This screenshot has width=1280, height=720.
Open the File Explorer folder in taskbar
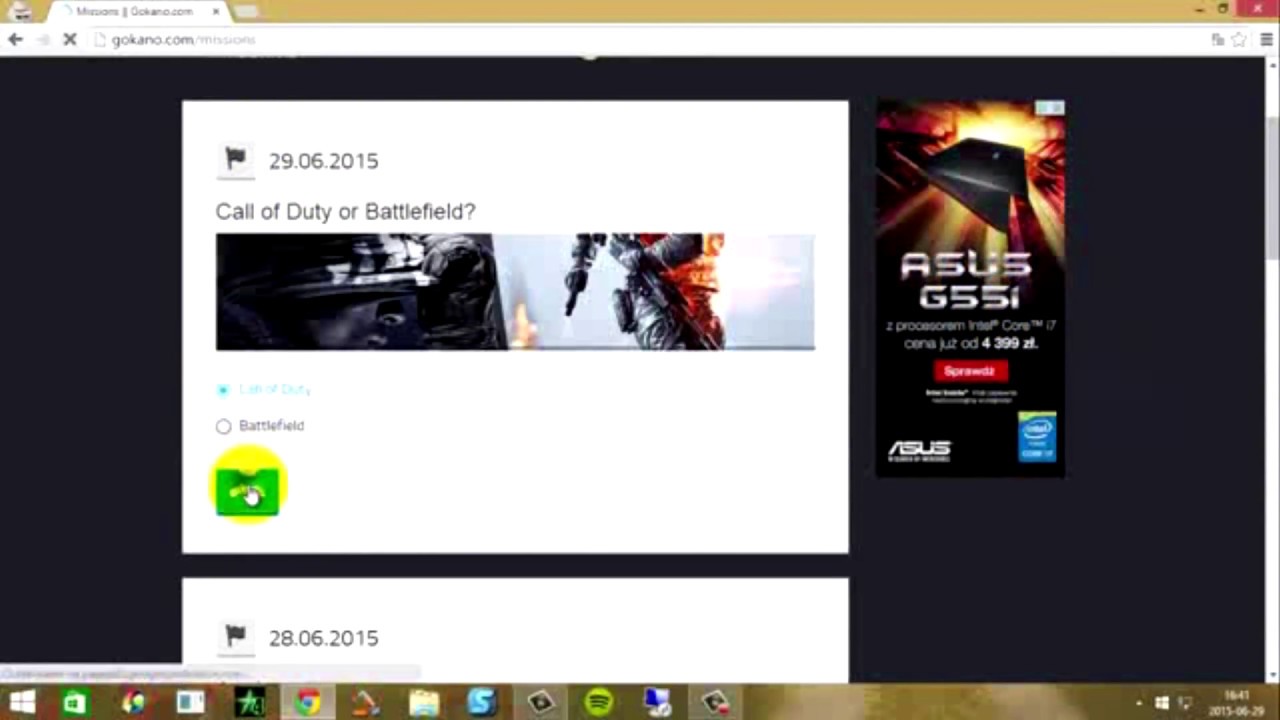(x=424, y=703)
